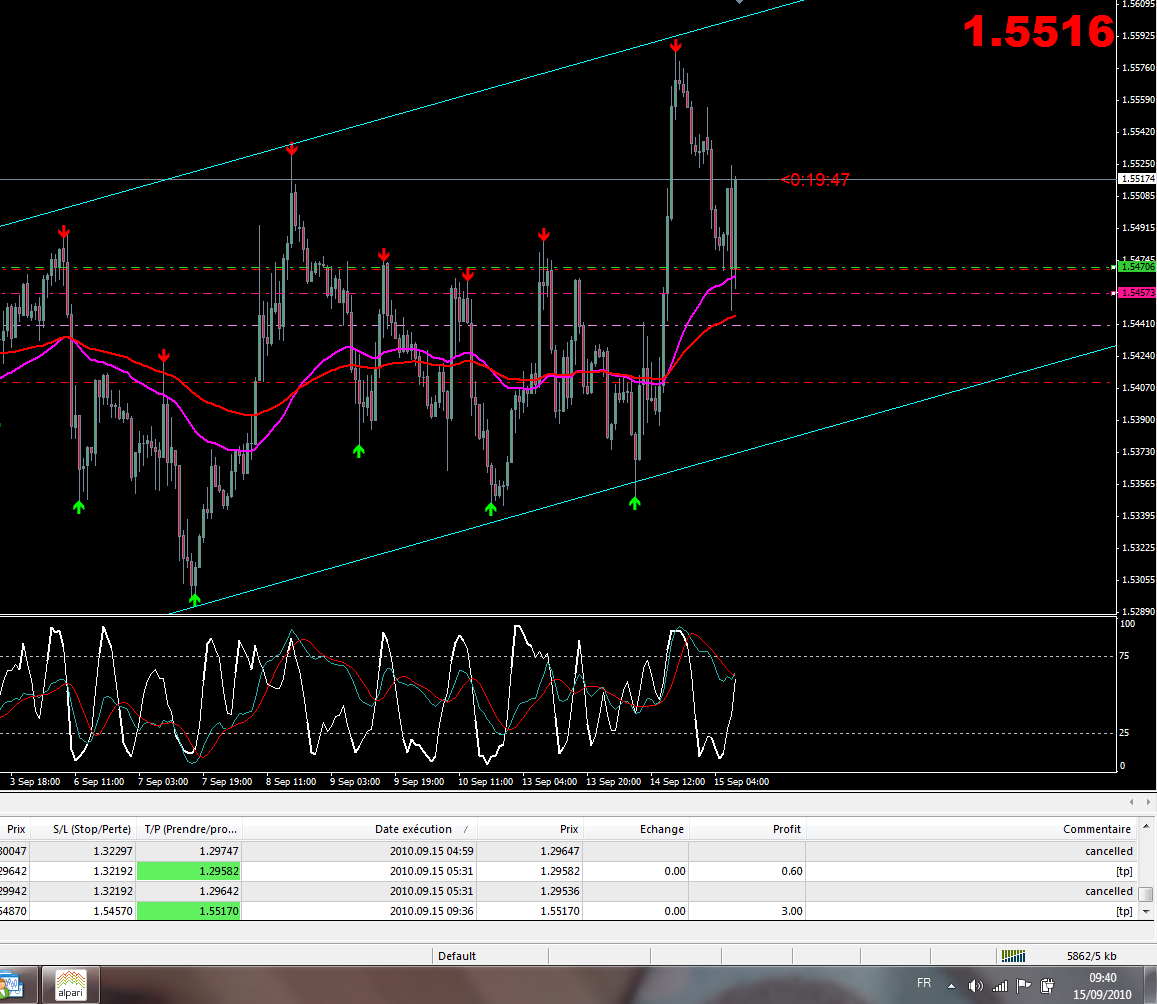Click the taskbar clock showing 09:40
The height and width of the screenshot is (1004, 1157).
point(1102,985)
